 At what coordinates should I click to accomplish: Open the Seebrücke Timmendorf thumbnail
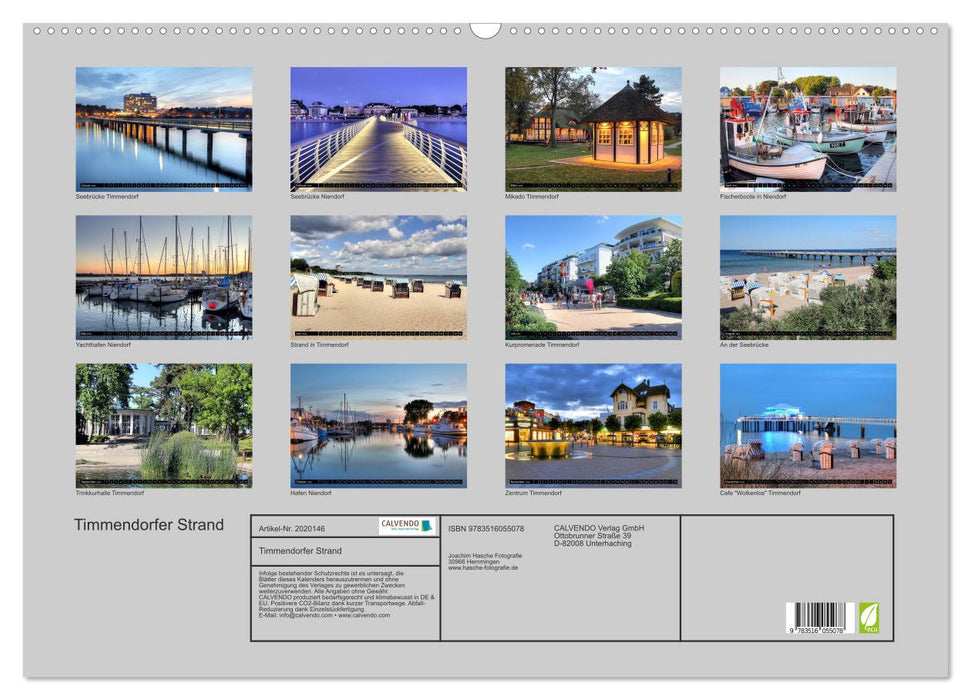click(x=160, y=130)
